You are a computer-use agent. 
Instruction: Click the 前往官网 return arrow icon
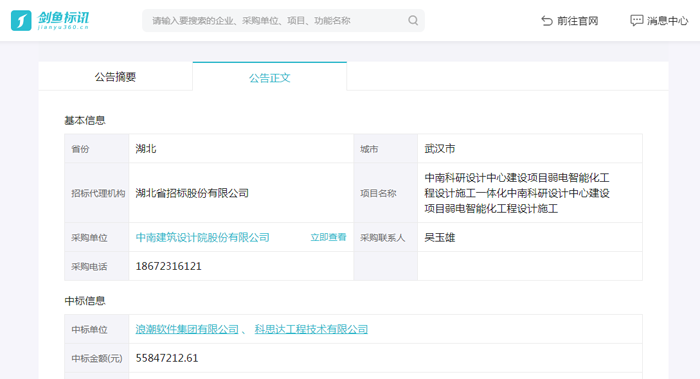point(547,21)
